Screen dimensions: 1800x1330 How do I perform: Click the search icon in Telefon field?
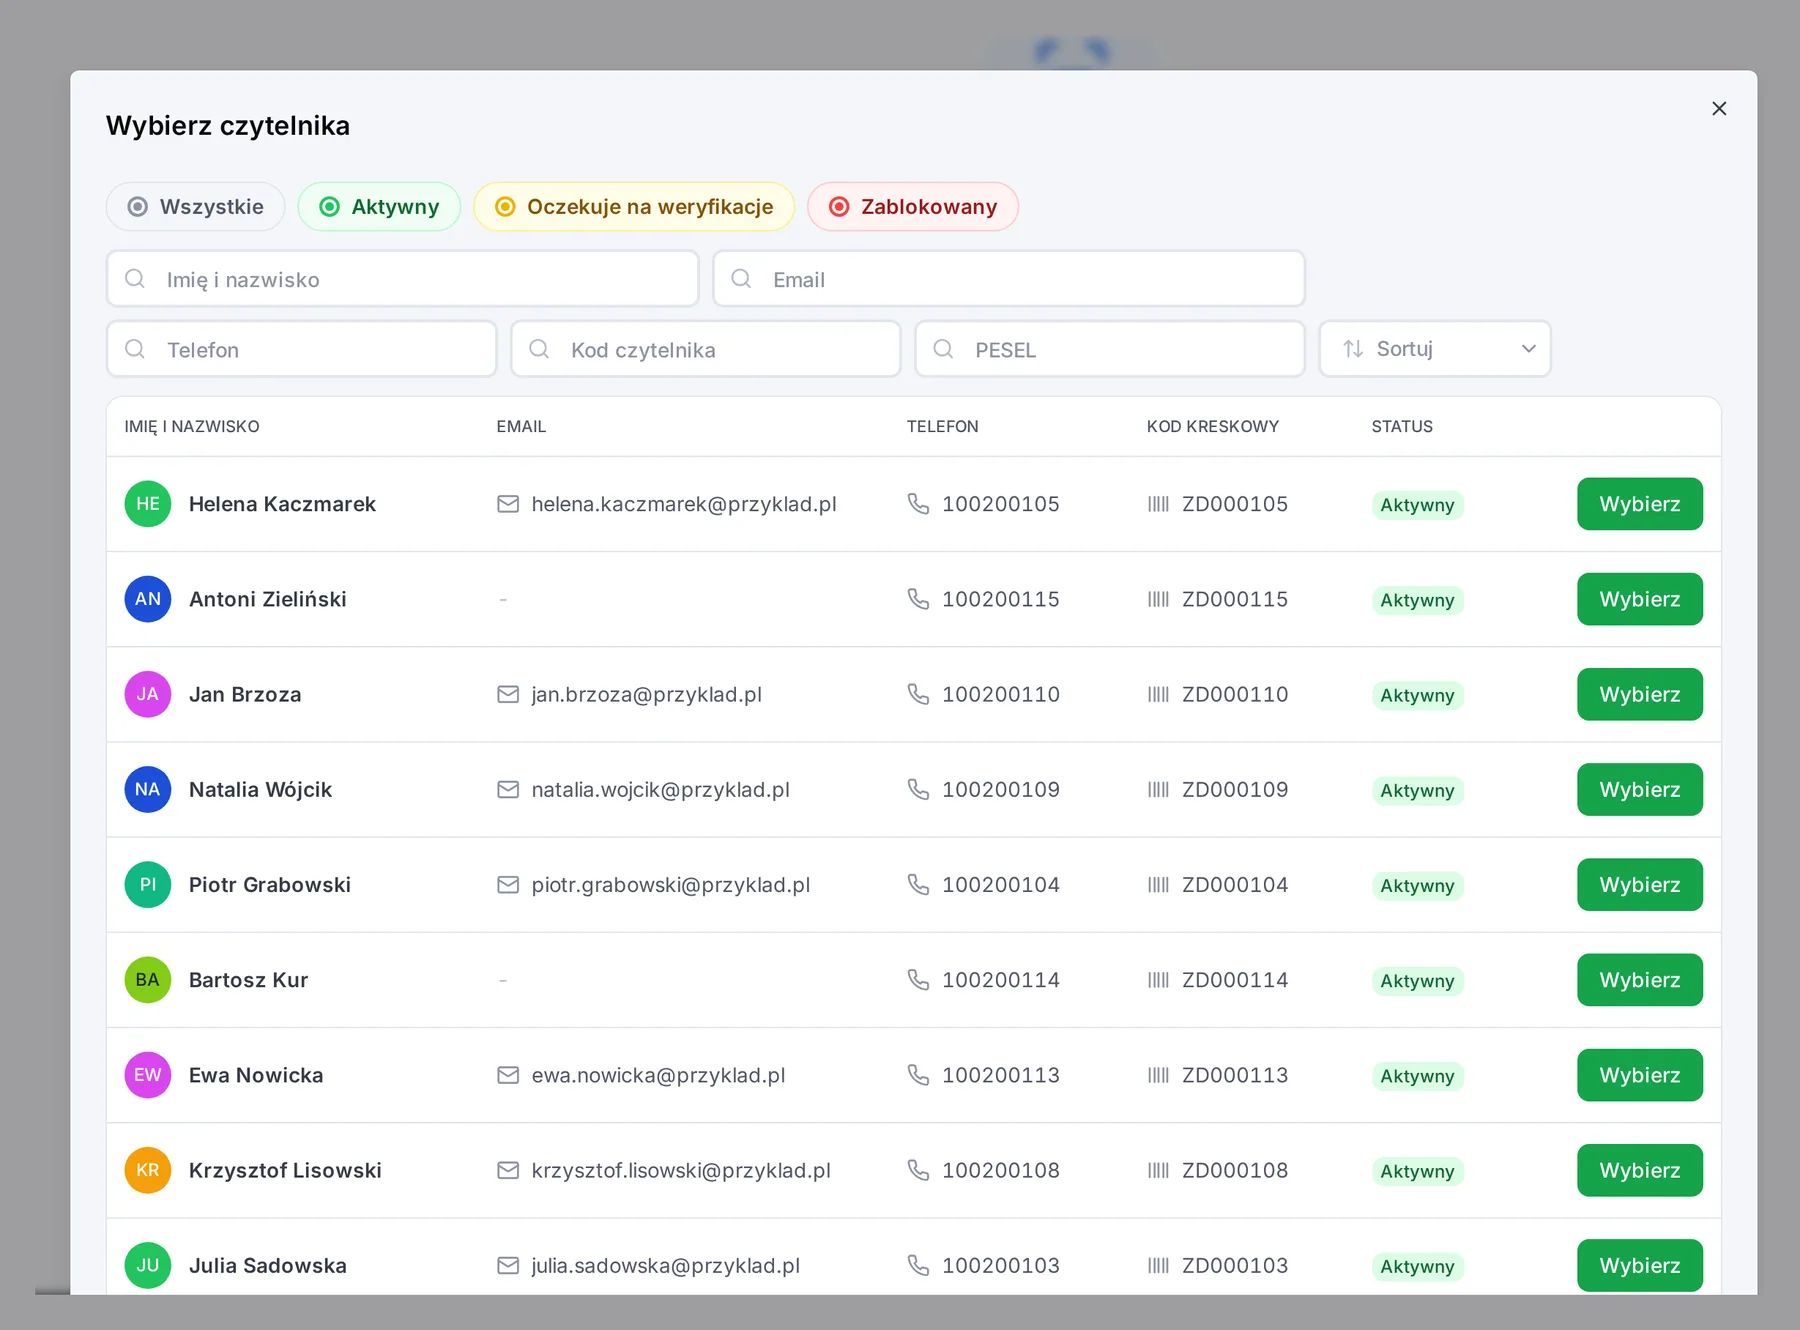(x=135, y=349)
